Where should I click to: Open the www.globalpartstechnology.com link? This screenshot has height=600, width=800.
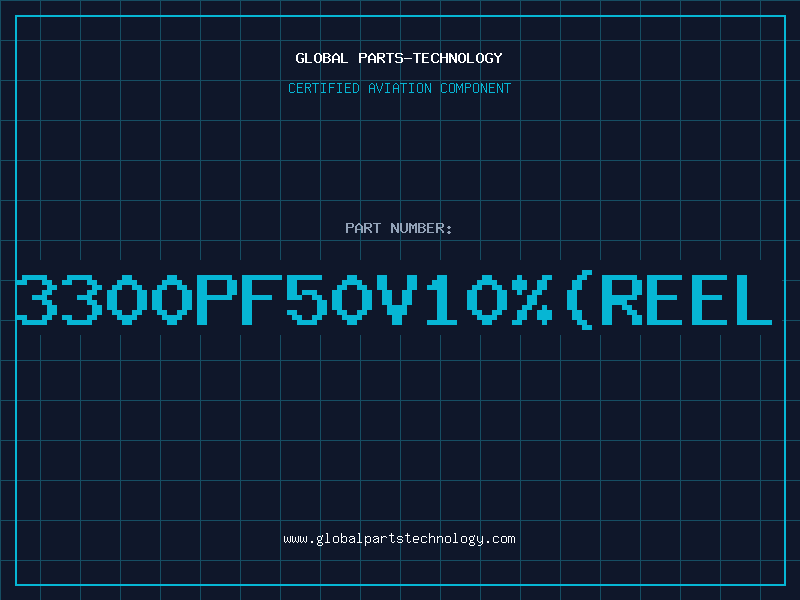click(x=399, y=539)
